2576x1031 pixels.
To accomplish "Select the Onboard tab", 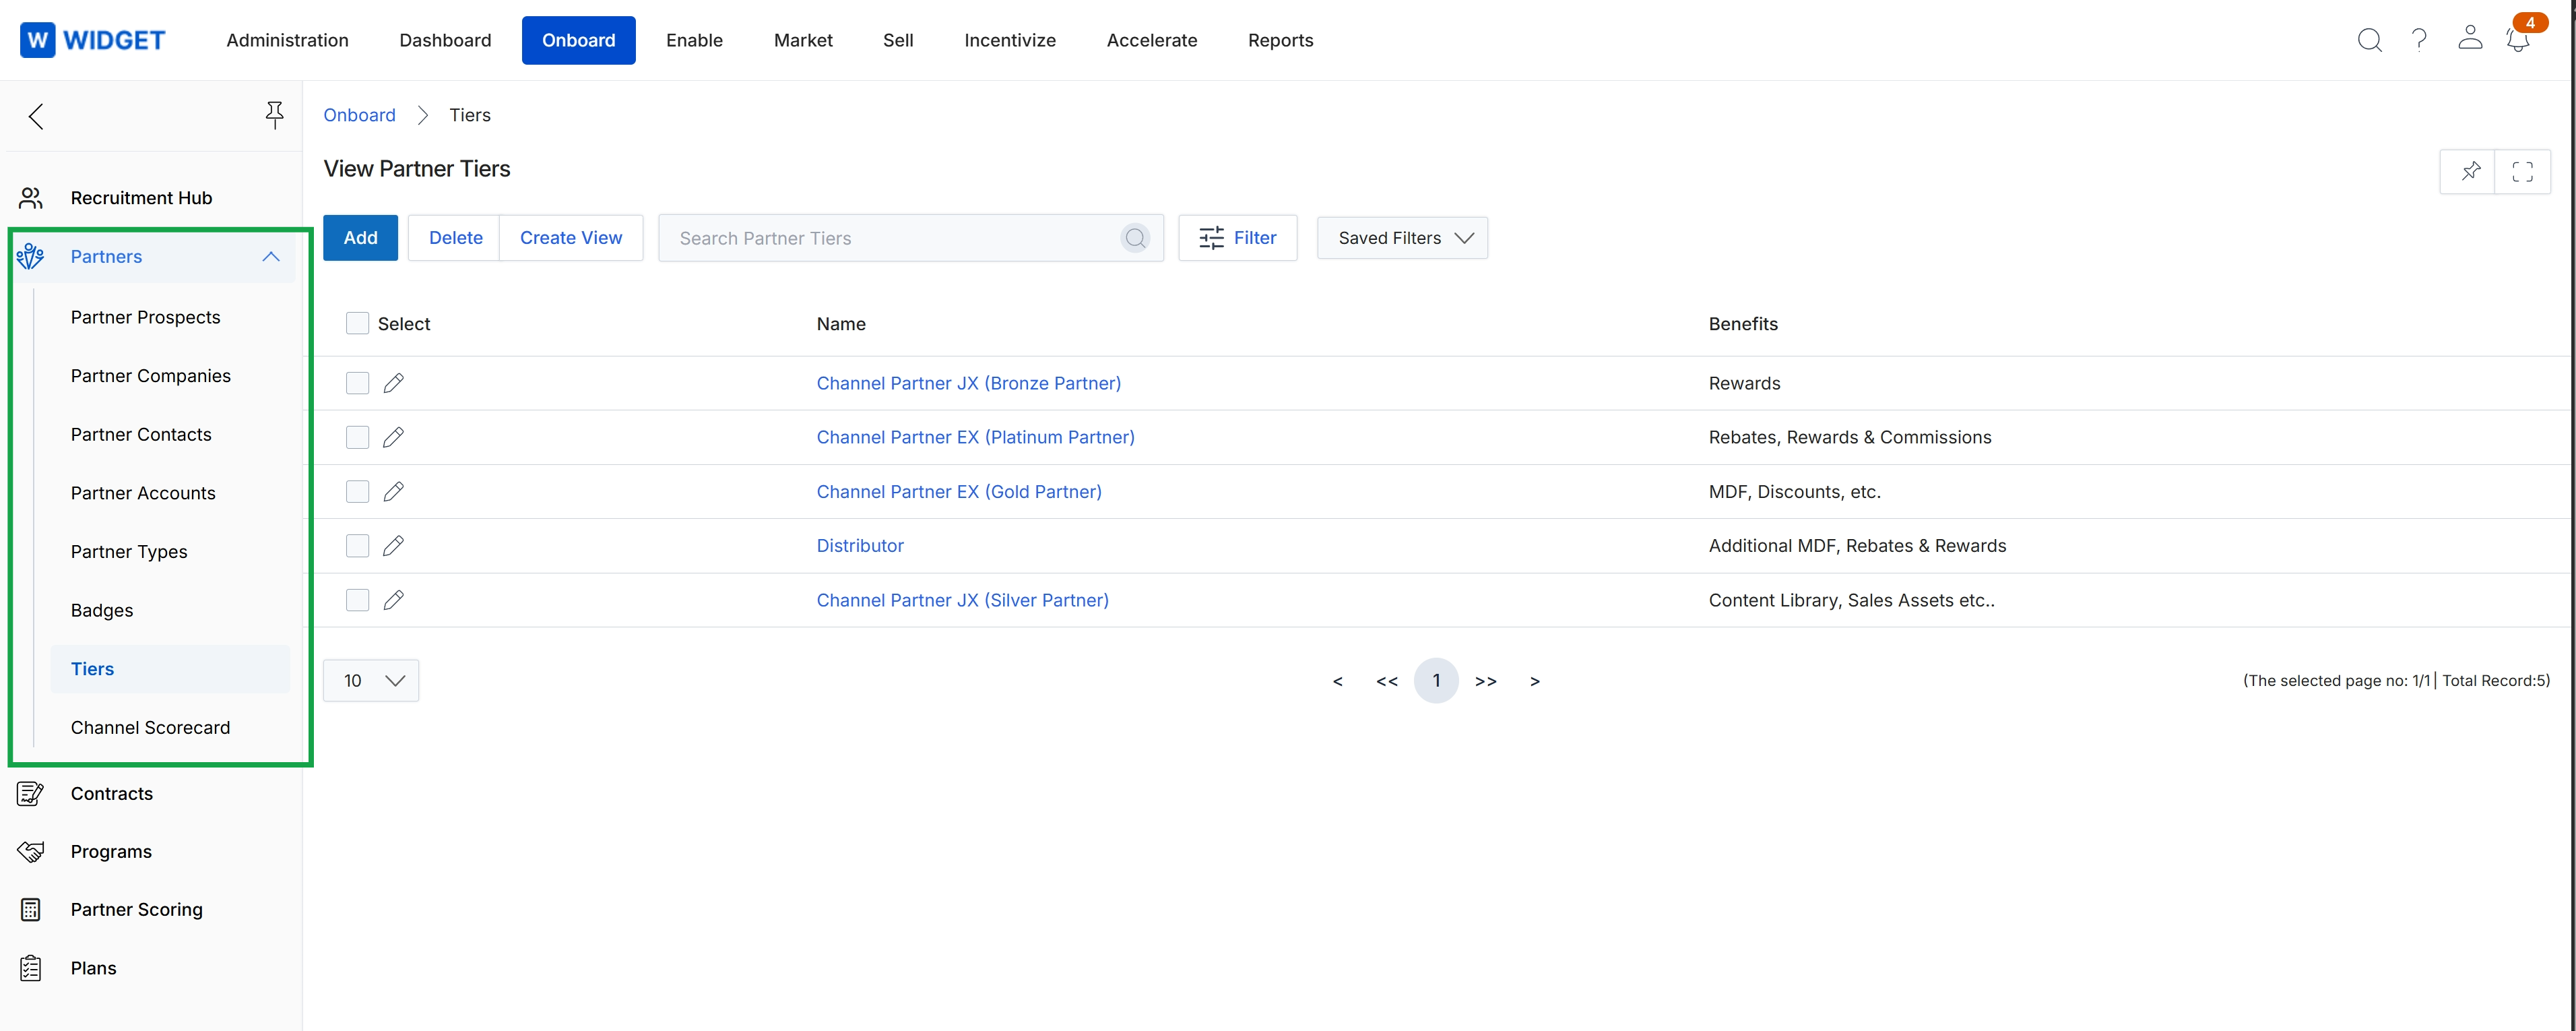I will click(x=578, y=40).
